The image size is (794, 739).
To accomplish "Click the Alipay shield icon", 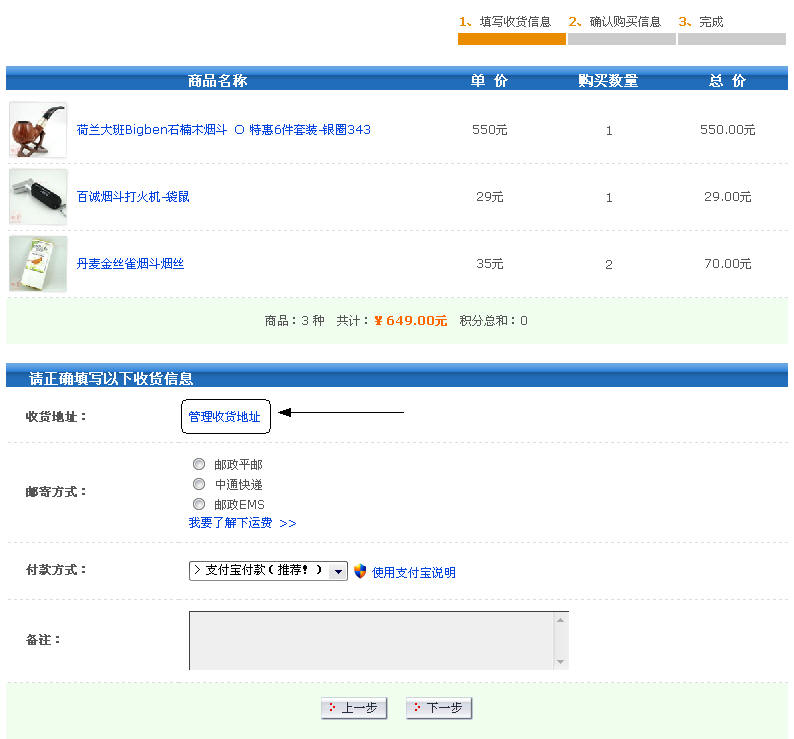I will (360, 571).
